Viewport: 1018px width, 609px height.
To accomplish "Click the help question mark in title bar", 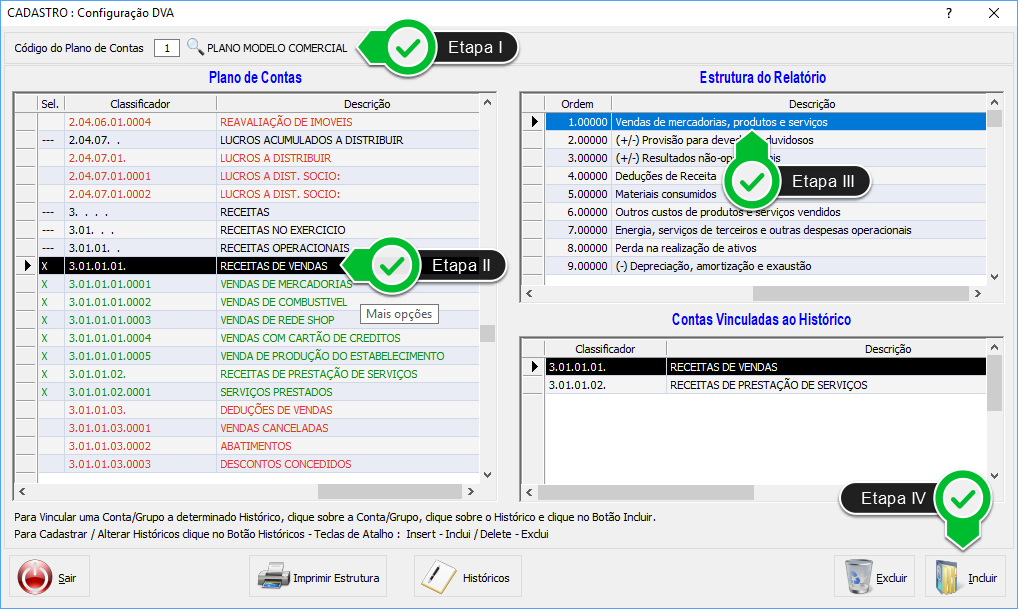I will [948, 13].
